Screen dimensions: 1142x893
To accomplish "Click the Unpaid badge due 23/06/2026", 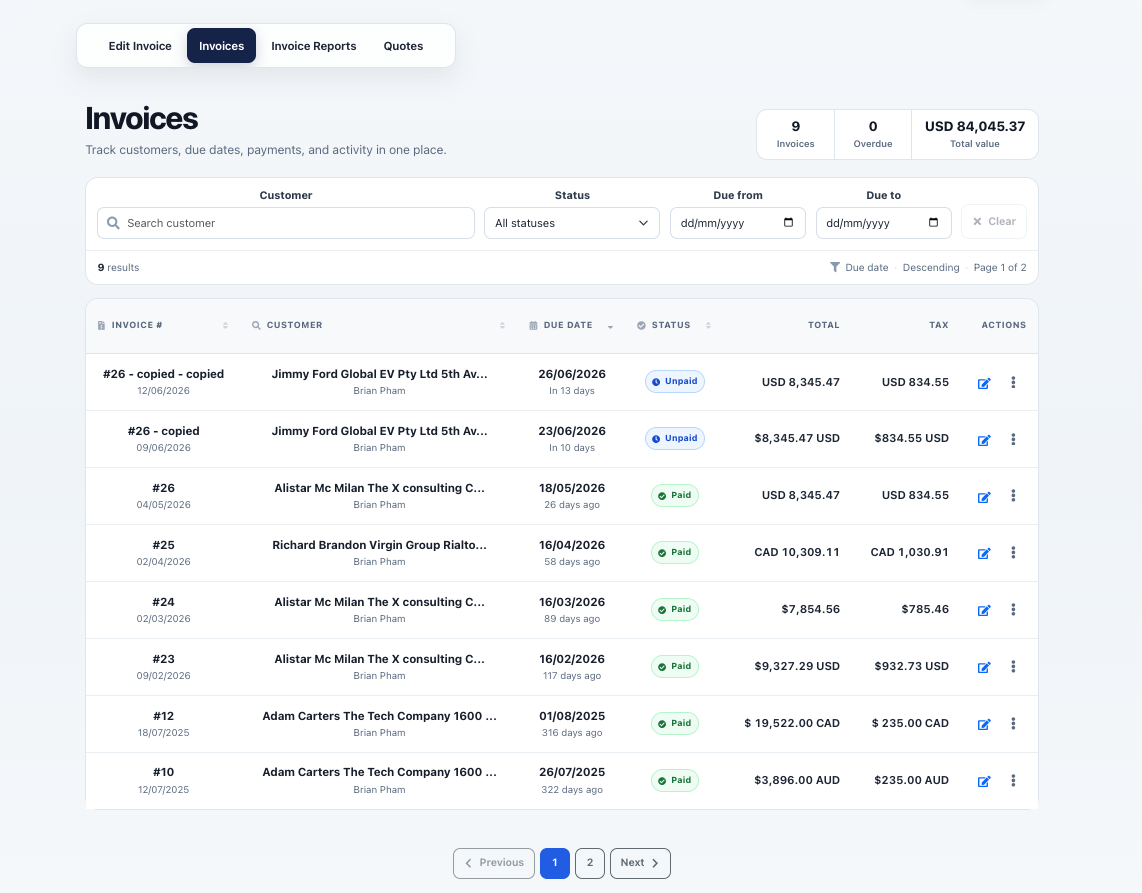I will coord(674,438).
